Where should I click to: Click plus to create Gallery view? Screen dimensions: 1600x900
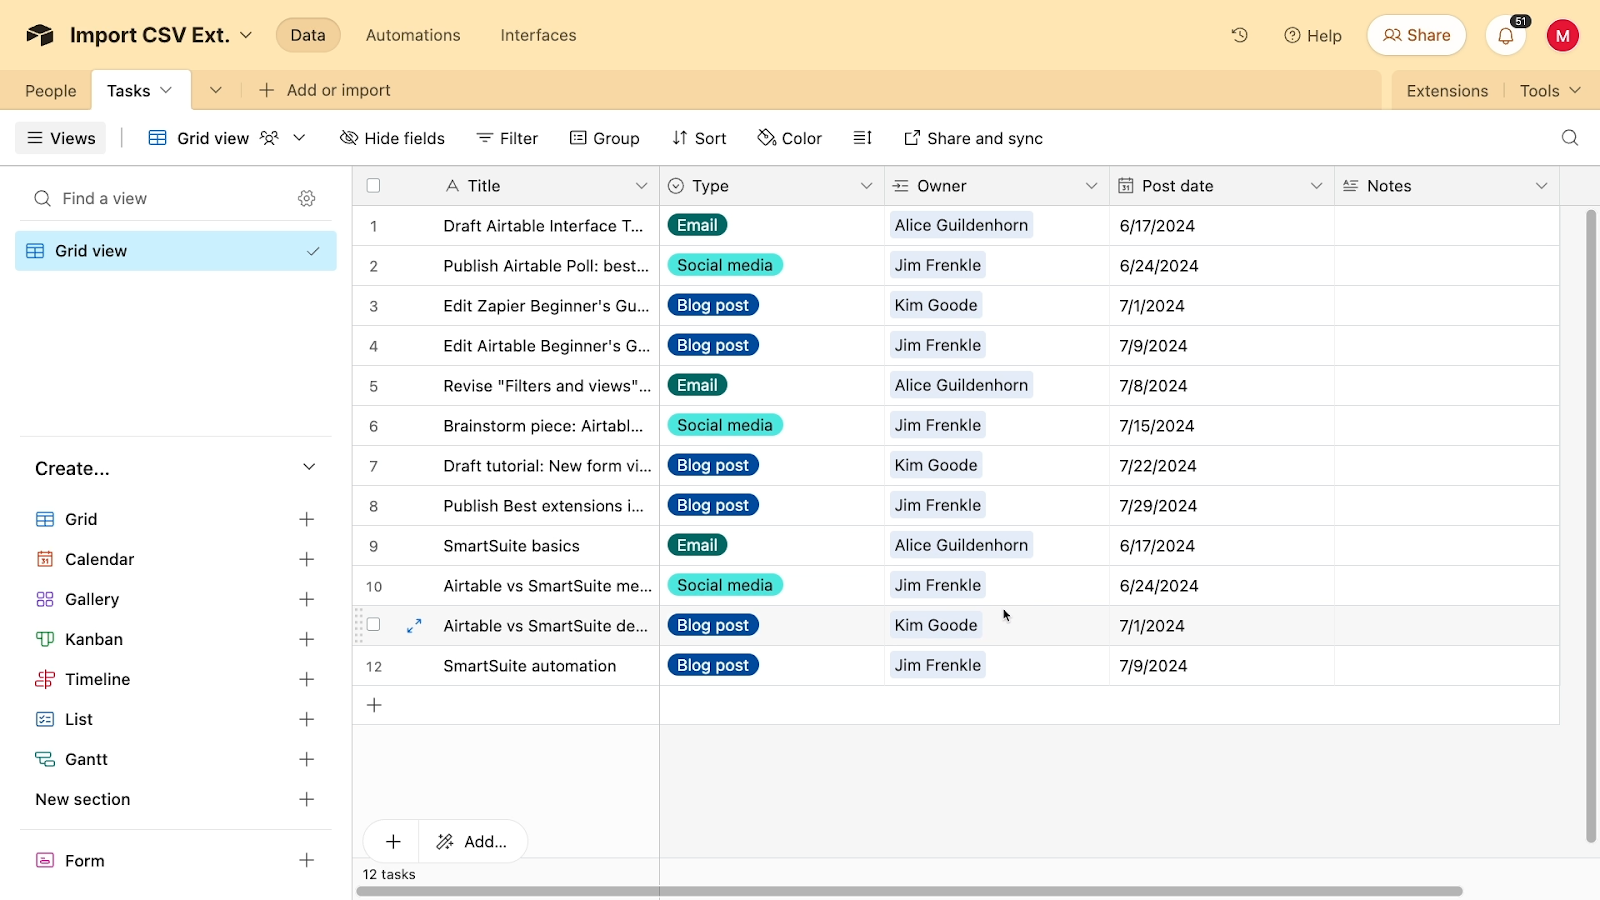coord(307,599)
